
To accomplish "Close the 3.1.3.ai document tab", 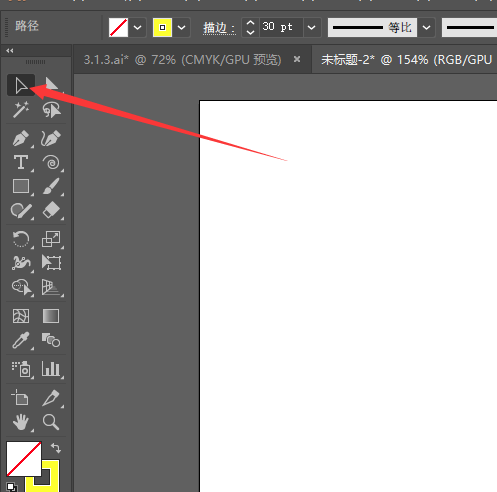I will pos(297,59).
